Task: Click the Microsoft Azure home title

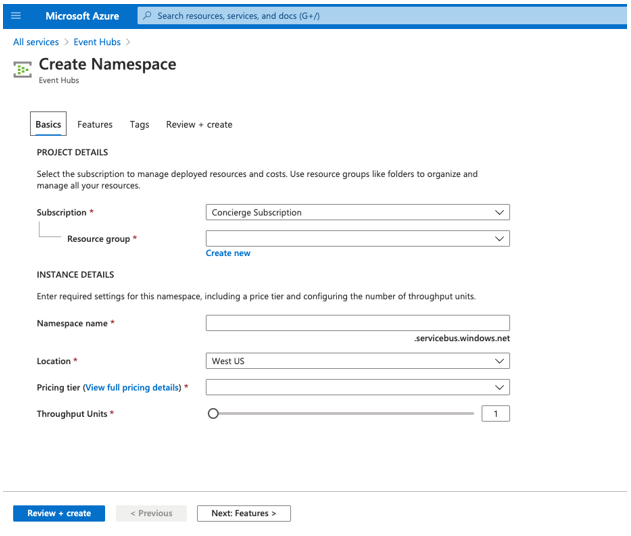Action: click(81, 16)
